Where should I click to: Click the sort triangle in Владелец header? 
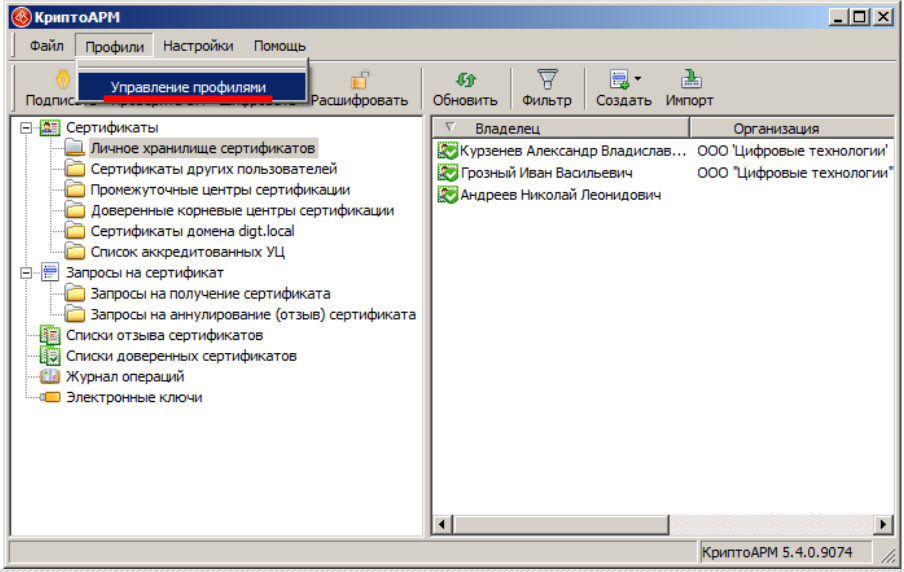pyautogui.click(x=451, y=127)
